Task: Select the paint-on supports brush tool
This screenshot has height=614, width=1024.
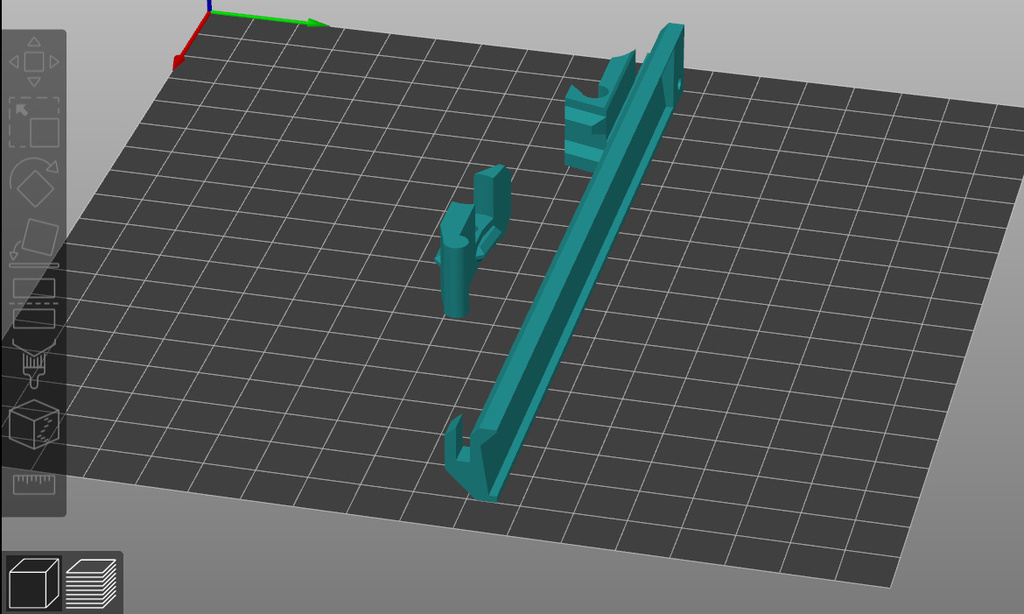Action: coord(34,364)
